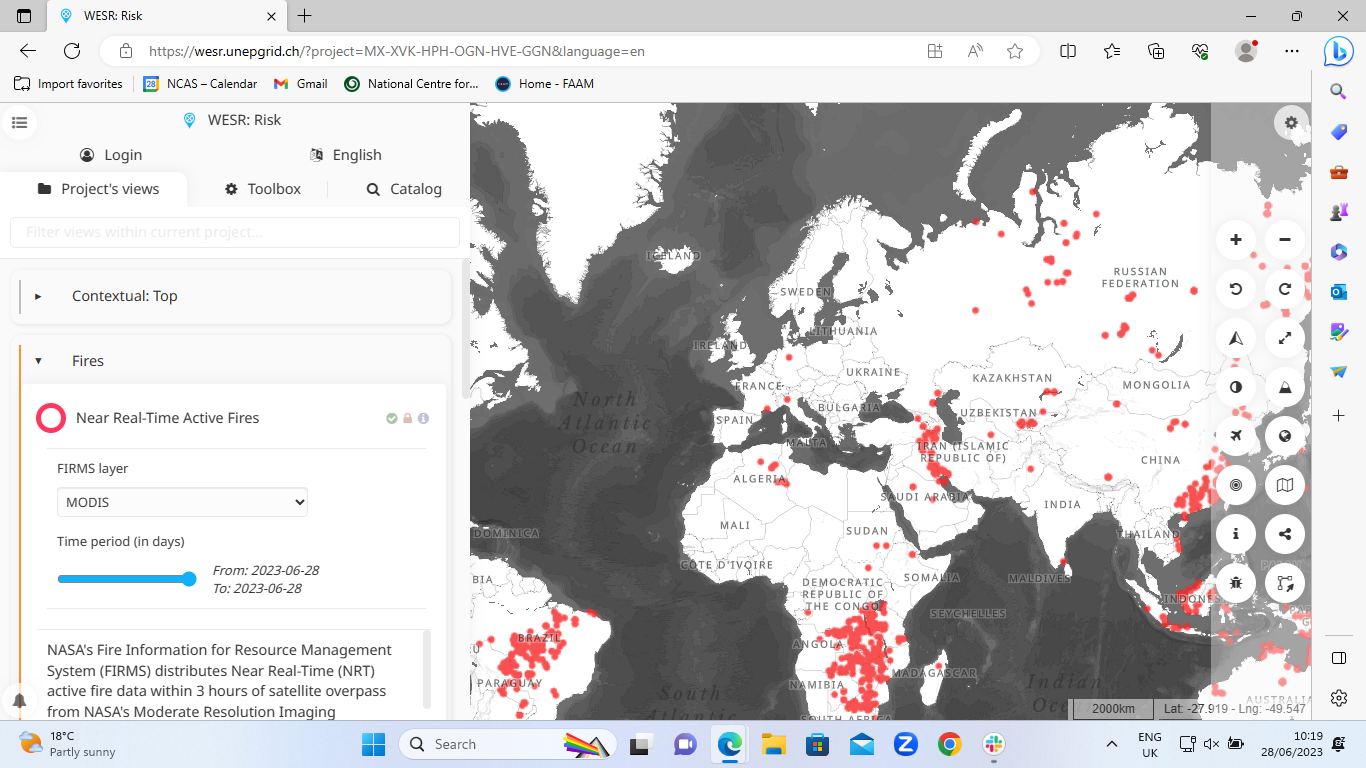Enter fullscreen using the expand arrows icon

pyautogui.click(x=1285, y=338)
